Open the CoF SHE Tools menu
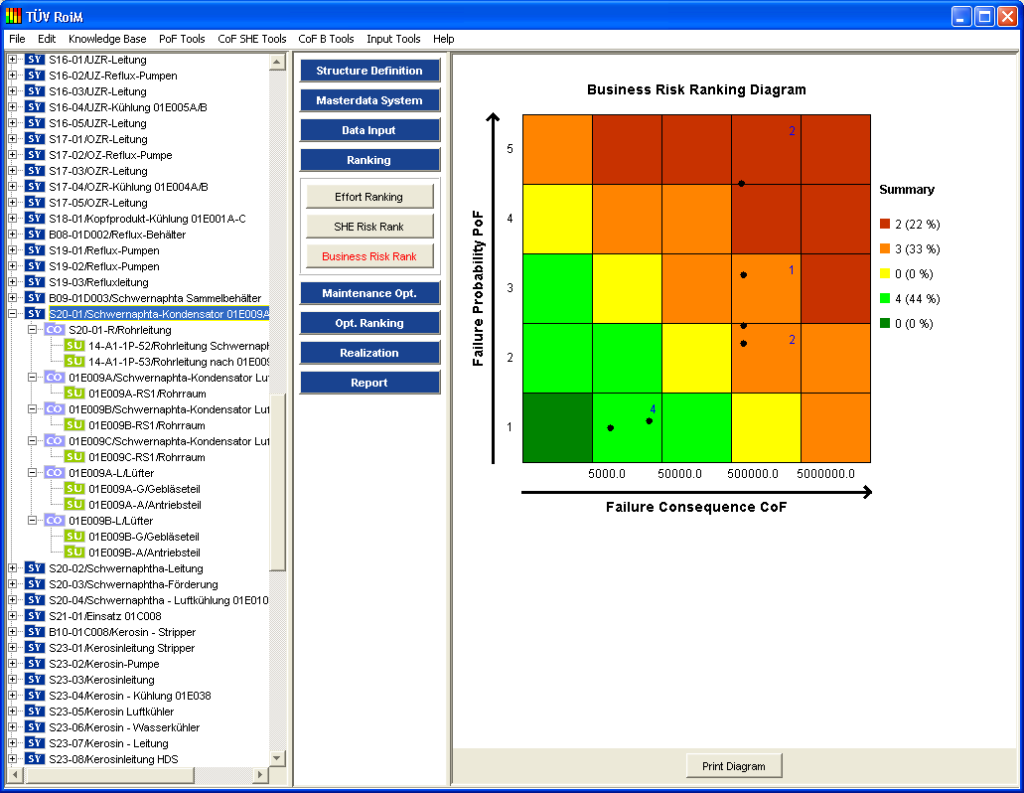 (252, 39)
